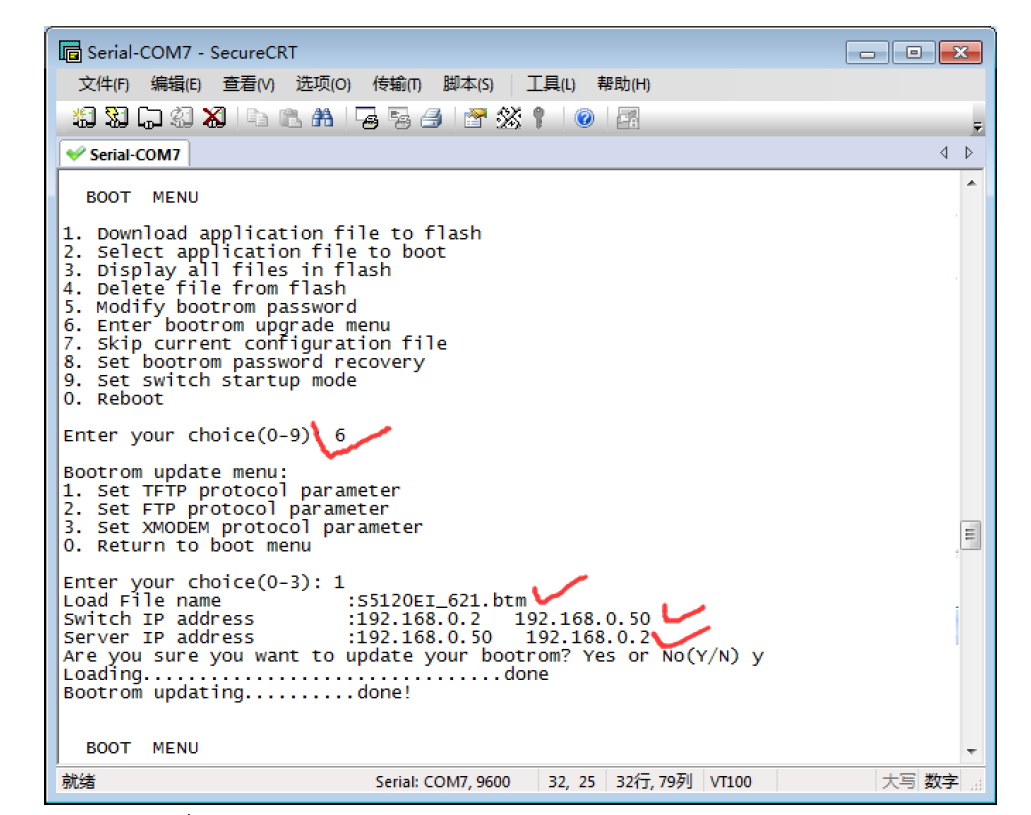This screenshot has width=1031, height=815.
Task: Open the 文件(F) menu
Action: click(104, 84)
